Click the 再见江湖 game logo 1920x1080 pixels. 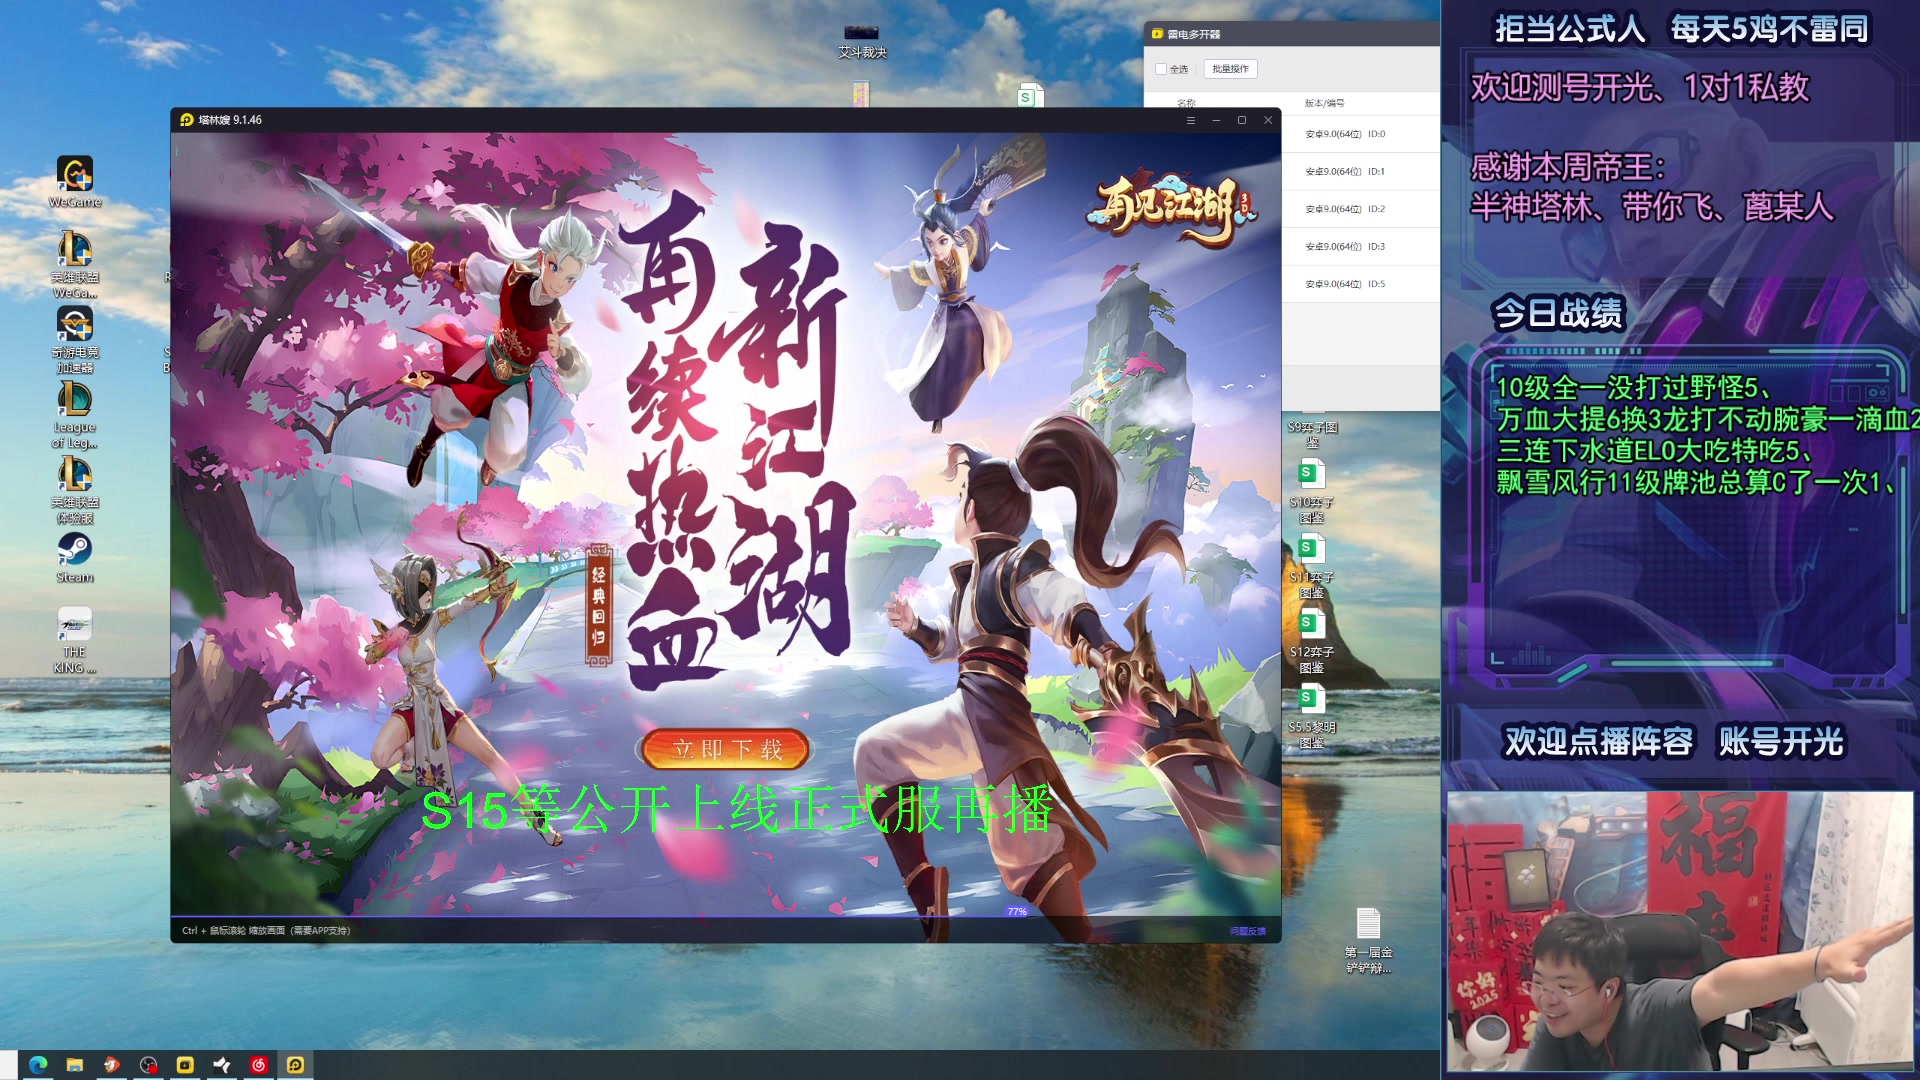[1171, 209]
